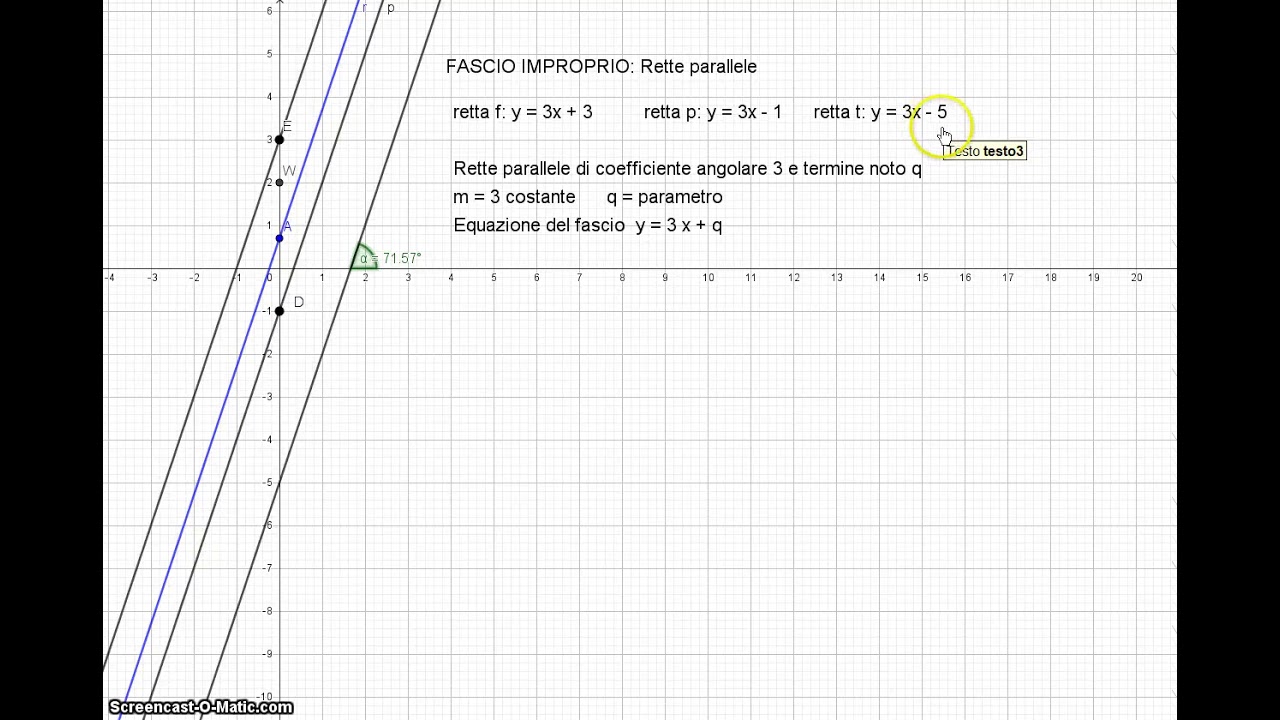Viewport: 1280px width, 720px height.
Task: Click the 'm = 3 costante' text
Action: coord(514,197)
